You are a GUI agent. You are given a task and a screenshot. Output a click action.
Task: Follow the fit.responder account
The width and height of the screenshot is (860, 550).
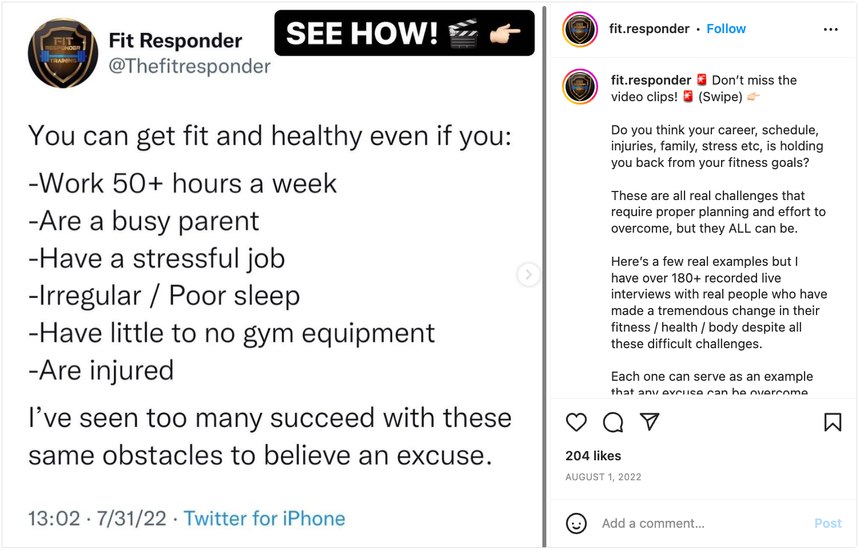726,29
